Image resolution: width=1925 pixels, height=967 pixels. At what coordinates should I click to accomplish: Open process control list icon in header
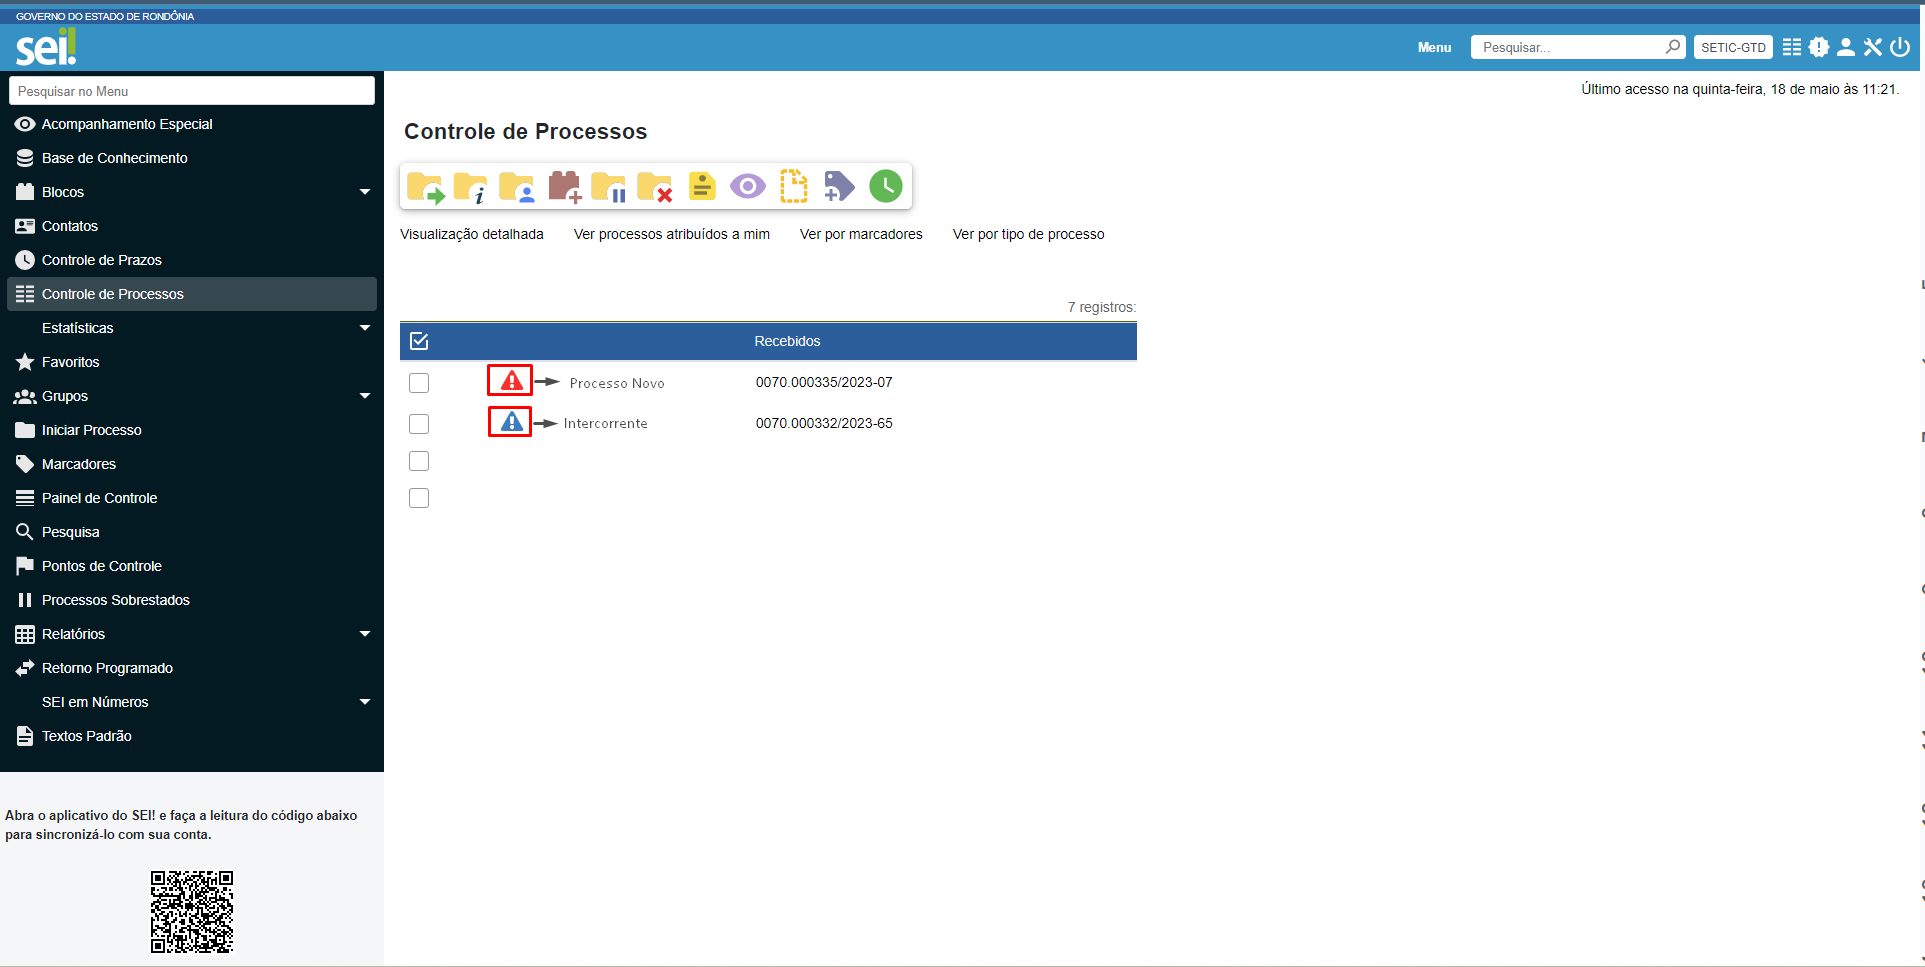click(1792, 47)
